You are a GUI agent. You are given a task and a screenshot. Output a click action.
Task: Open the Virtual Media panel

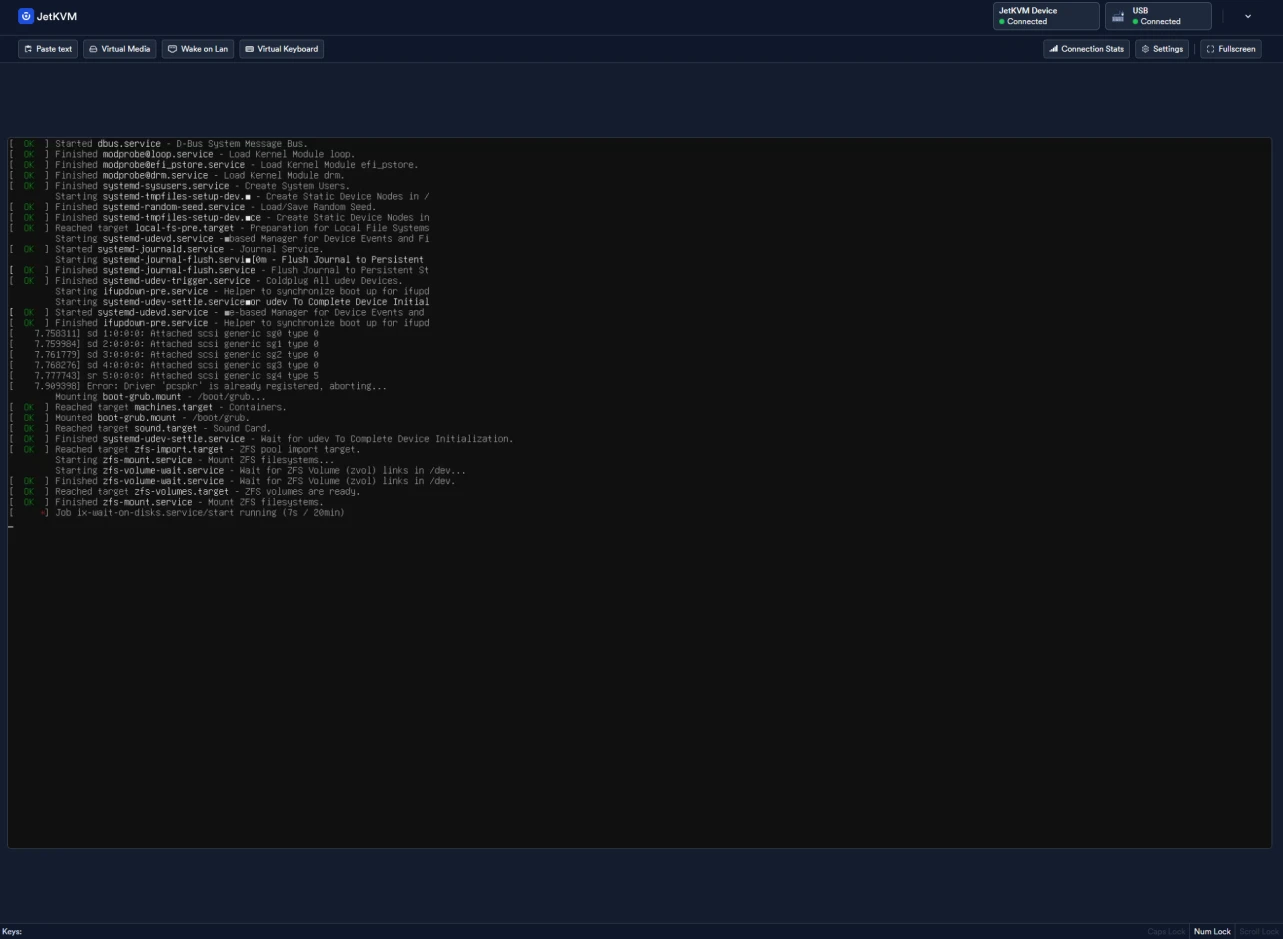[119, 49]
